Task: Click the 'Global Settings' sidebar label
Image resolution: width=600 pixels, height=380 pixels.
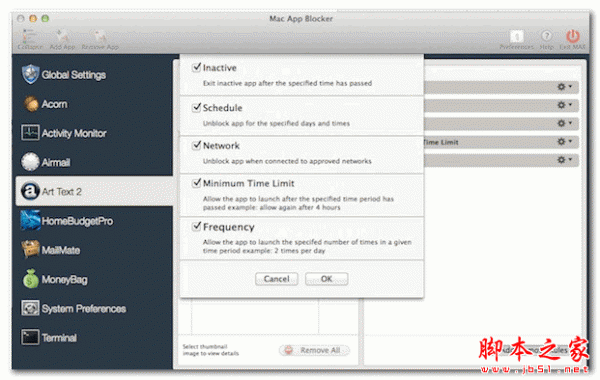Action: (x=73, y=75)
